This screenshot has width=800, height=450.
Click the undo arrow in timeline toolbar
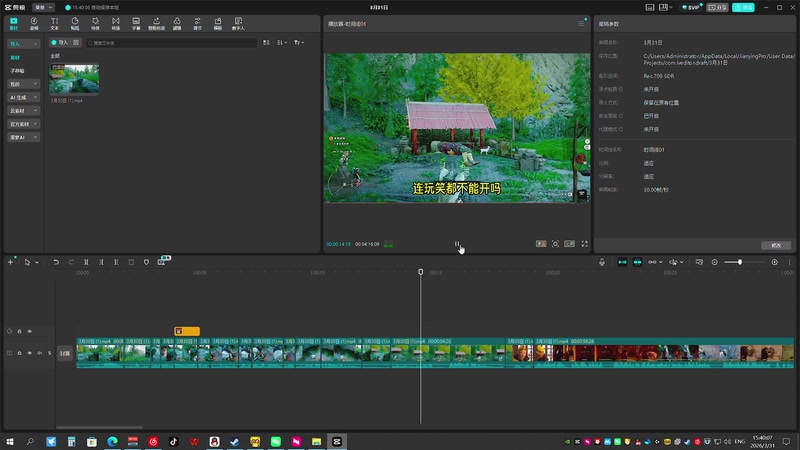coord(56,262)
